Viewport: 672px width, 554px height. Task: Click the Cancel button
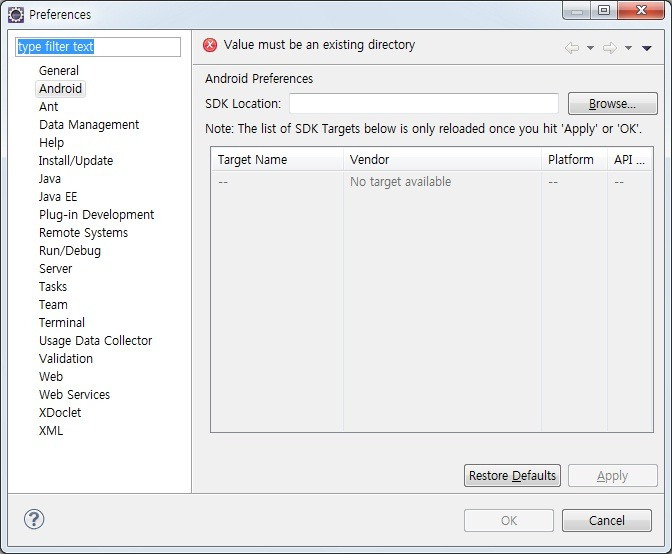point(606,521)
